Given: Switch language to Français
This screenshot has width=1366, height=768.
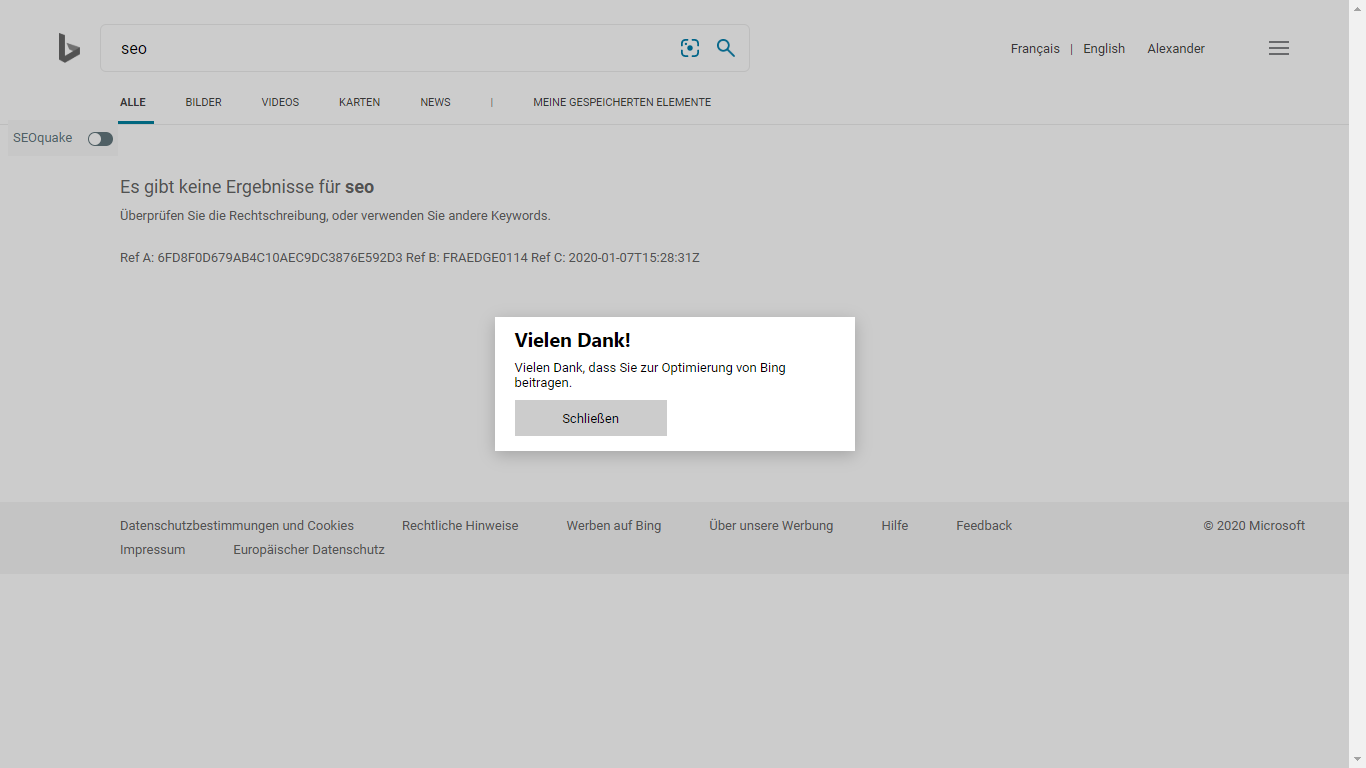Looking at the screenshot, I should point(1035,49).
